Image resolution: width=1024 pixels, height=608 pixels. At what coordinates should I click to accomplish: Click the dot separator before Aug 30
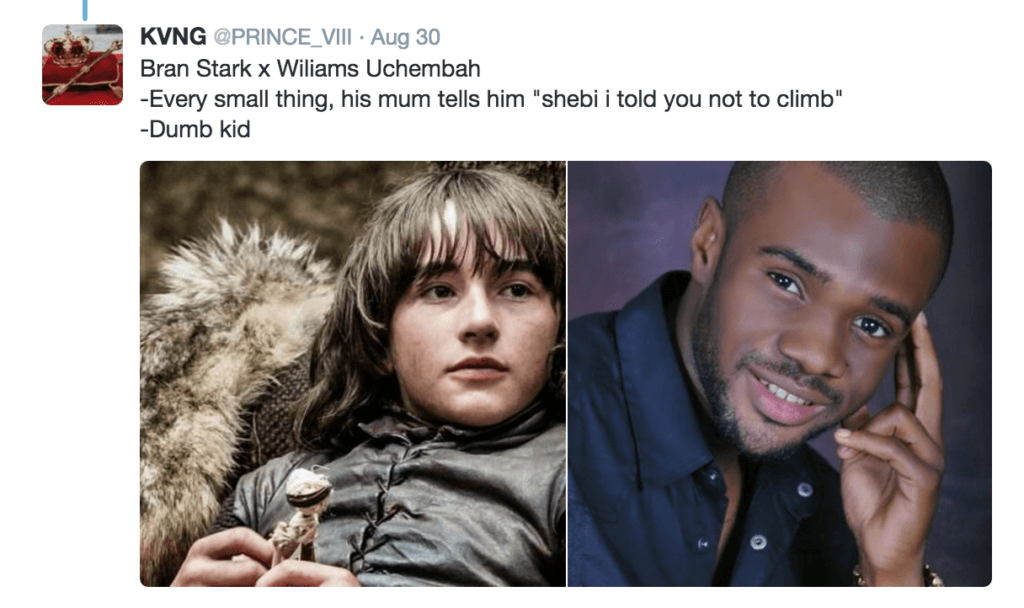pyautogui.click(x=362, y=38)
